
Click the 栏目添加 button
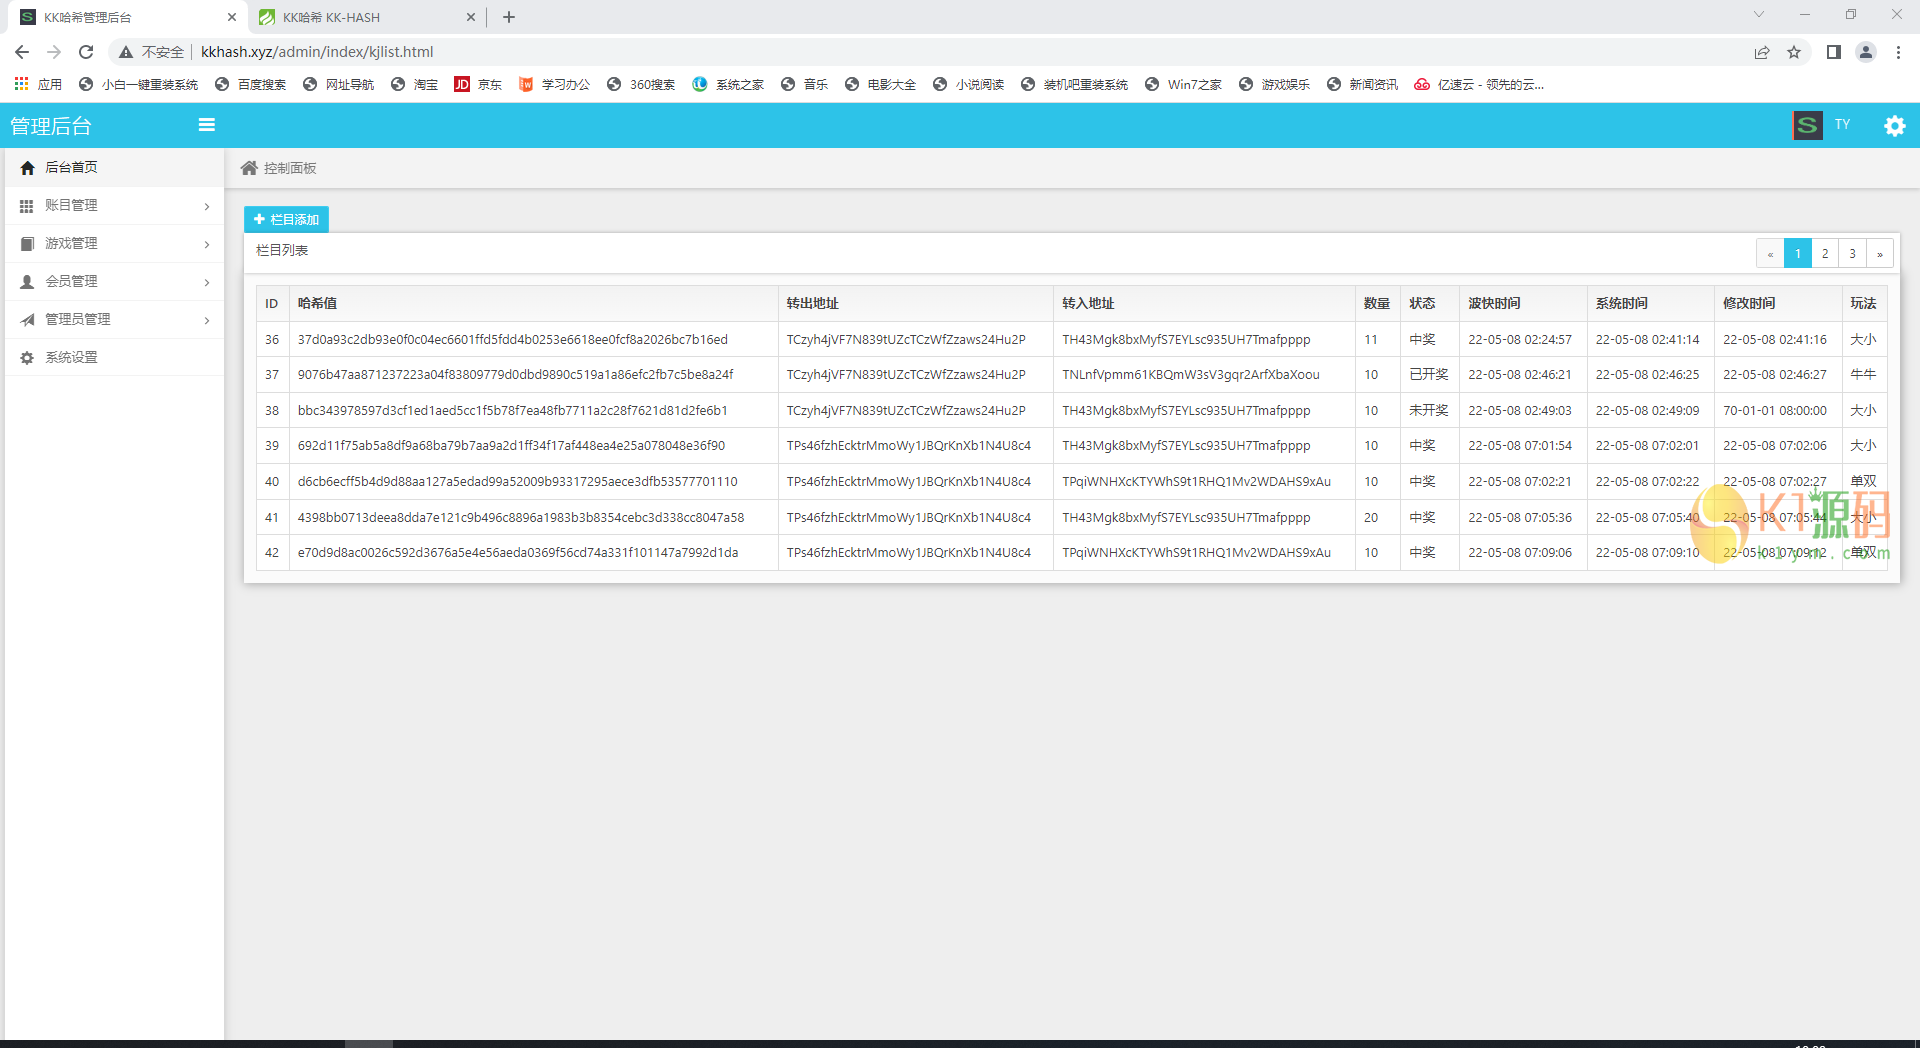point(286,219)
